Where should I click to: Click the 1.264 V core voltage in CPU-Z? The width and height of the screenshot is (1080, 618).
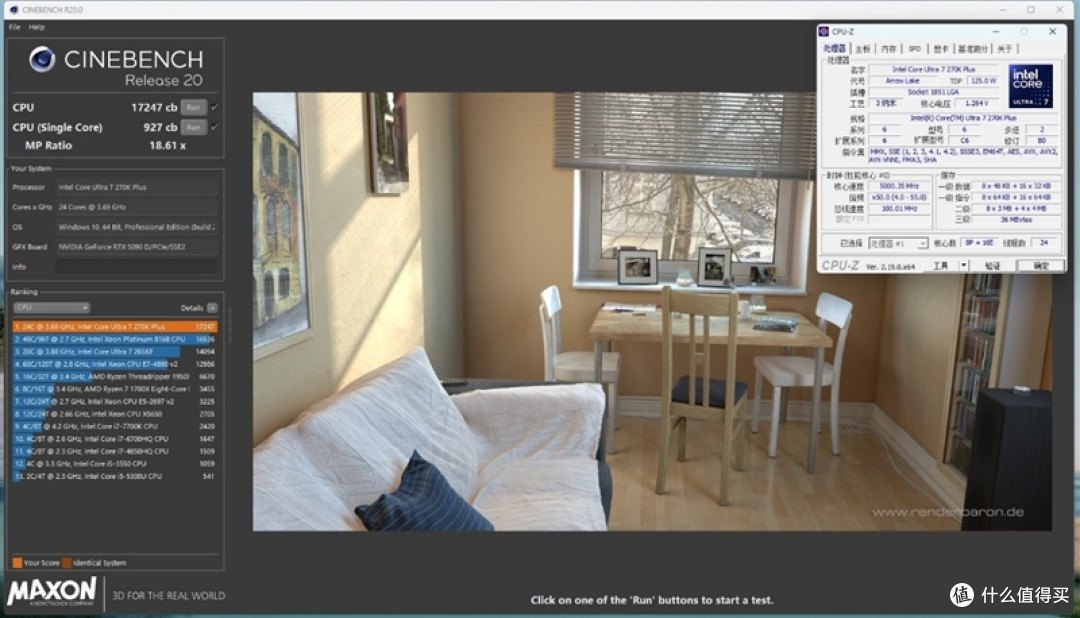click(976, 103)
